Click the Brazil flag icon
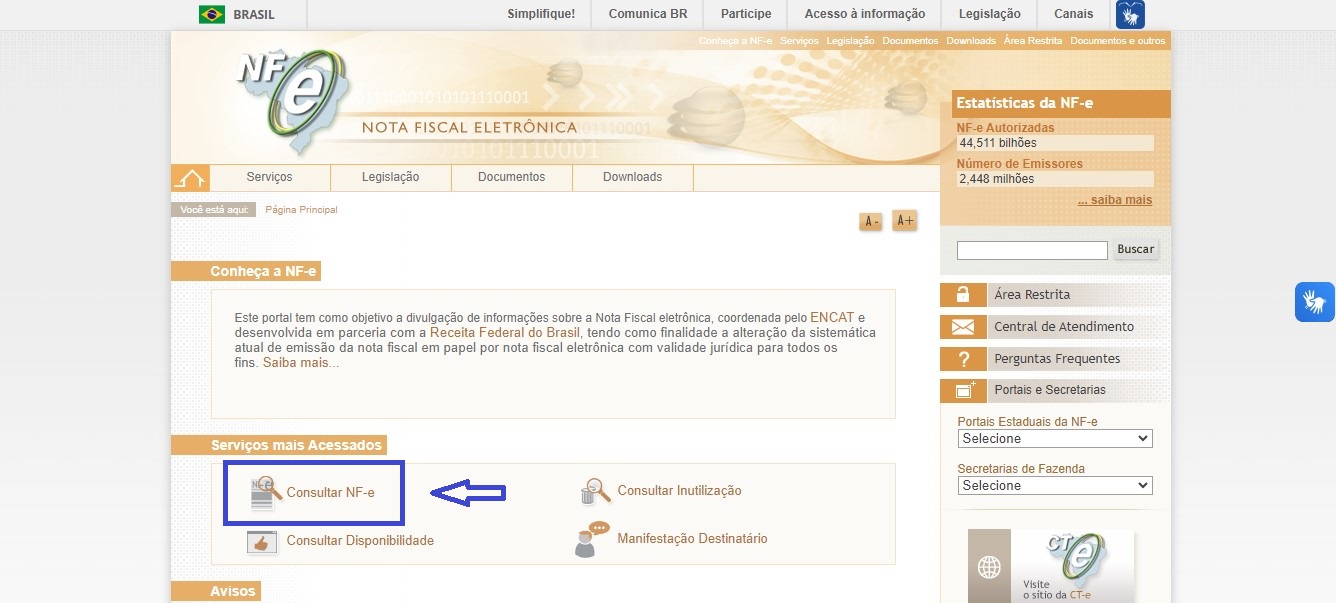The width and height of the screenshot is (1336, 603). coord(212,14)
